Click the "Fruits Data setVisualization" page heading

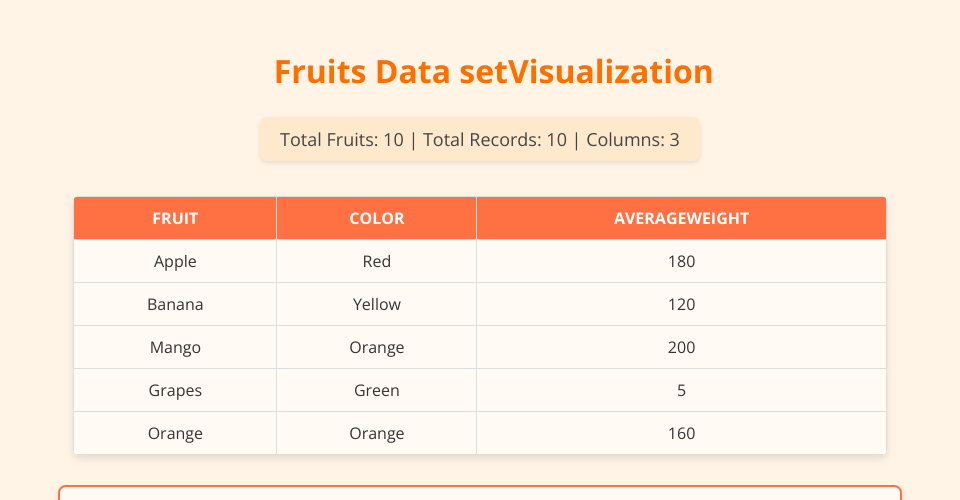point(493,72)
